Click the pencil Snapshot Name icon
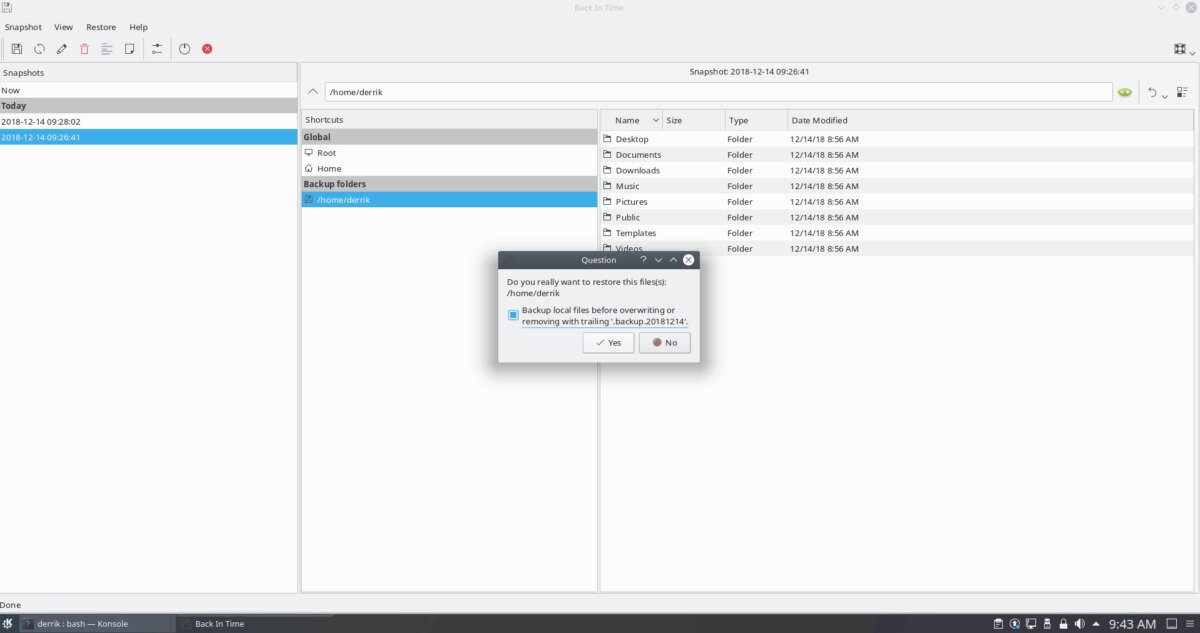Screen dimensions: 1200x633 (x=62, y=48)
